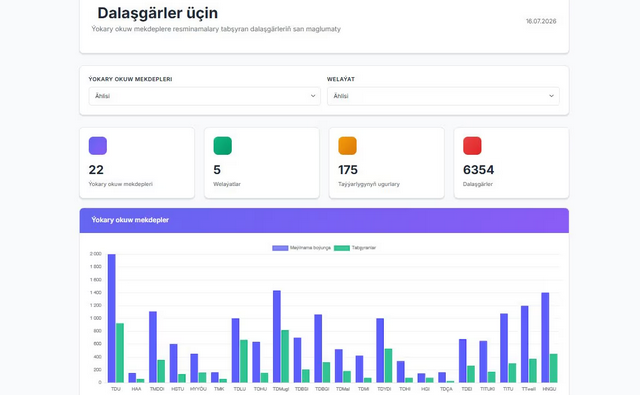Screen dimensions: 640x395
Task: Click the purple Ýokary okuw mekdepleri card icon
Action: point(98,146)
